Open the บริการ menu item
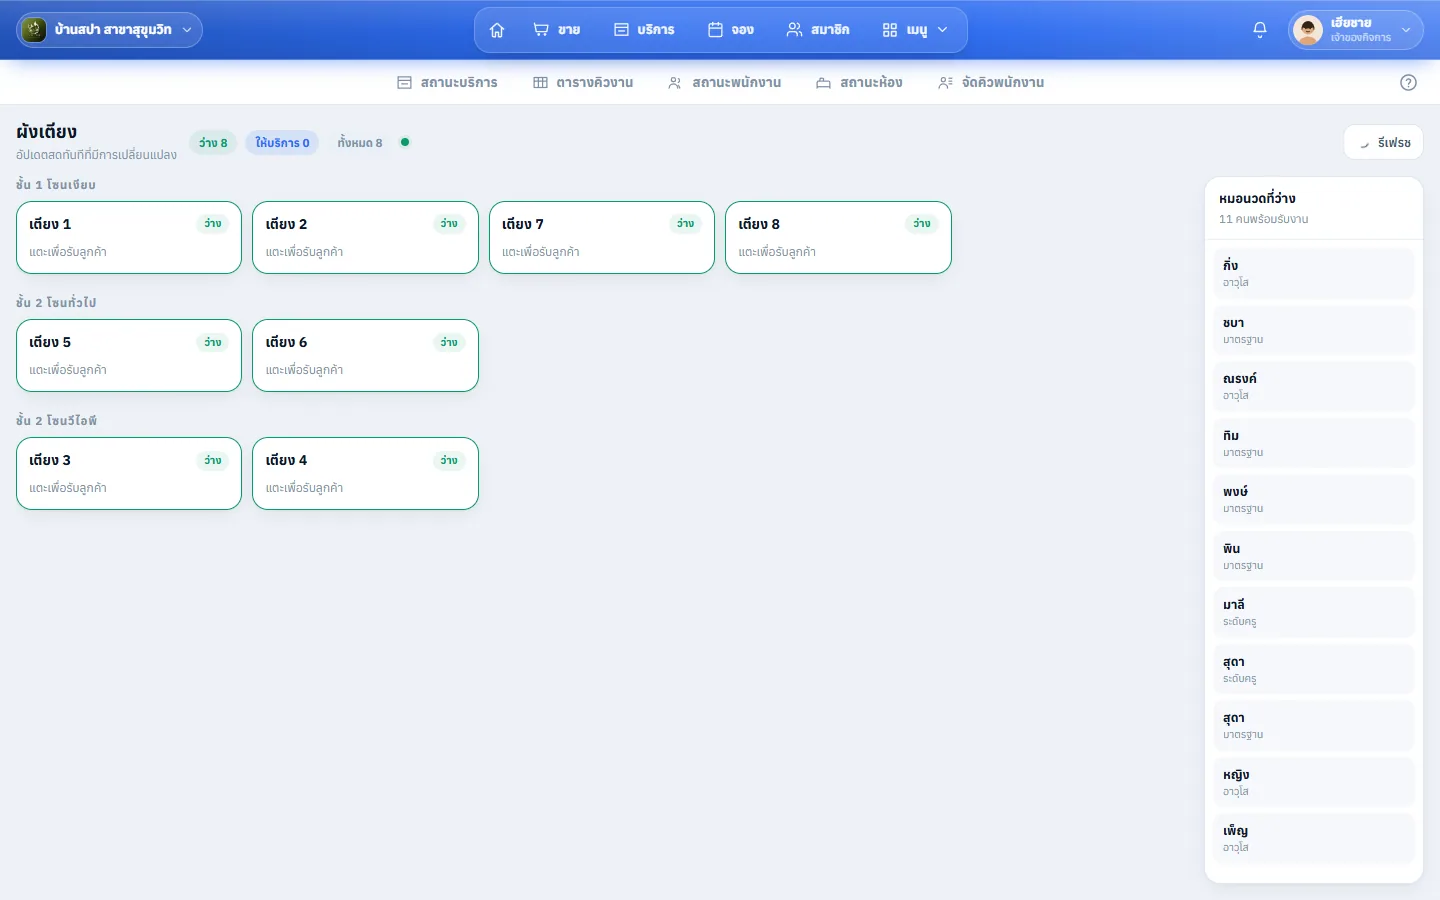1440x900 pixels. [644, 30]
